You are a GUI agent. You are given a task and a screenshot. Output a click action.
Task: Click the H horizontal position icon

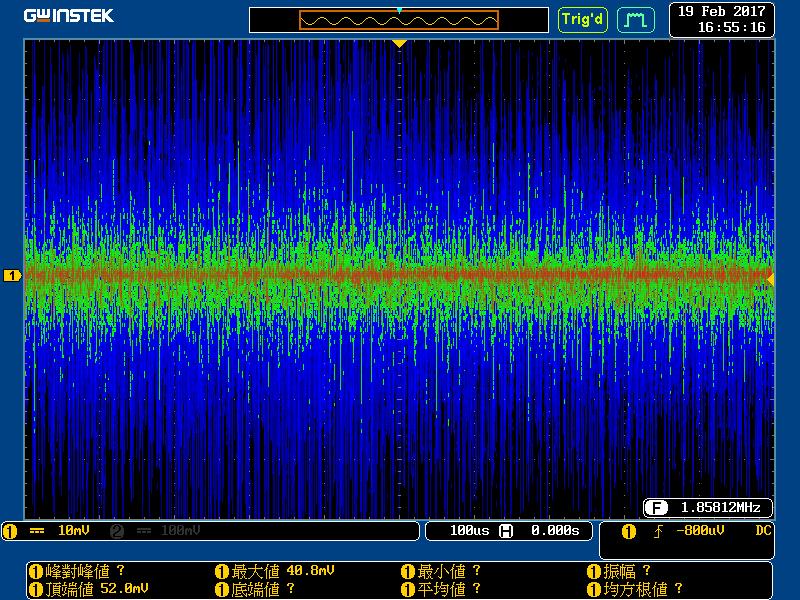[x=506, y=531]
